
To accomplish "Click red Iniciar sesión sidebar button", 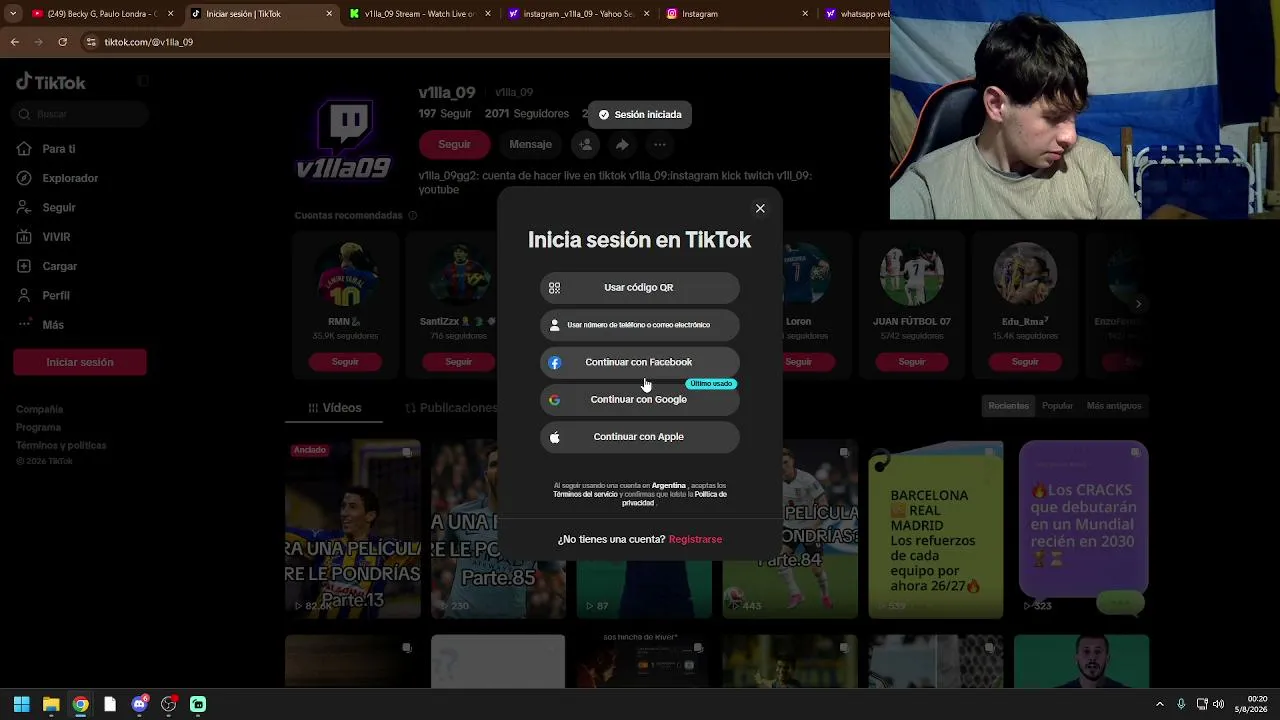I will click(x=80, y=362).
